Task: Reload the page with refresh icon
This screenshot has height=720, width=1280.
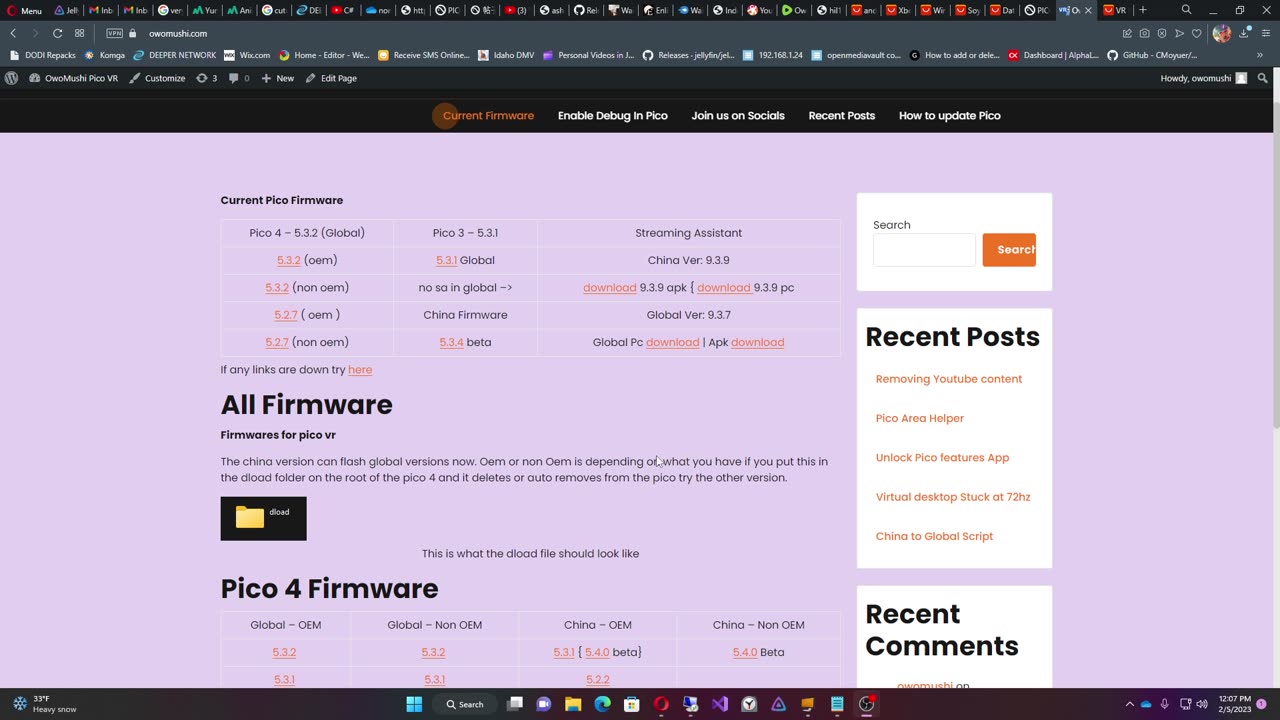Action: pyautogui.click(x=57, y=33)
